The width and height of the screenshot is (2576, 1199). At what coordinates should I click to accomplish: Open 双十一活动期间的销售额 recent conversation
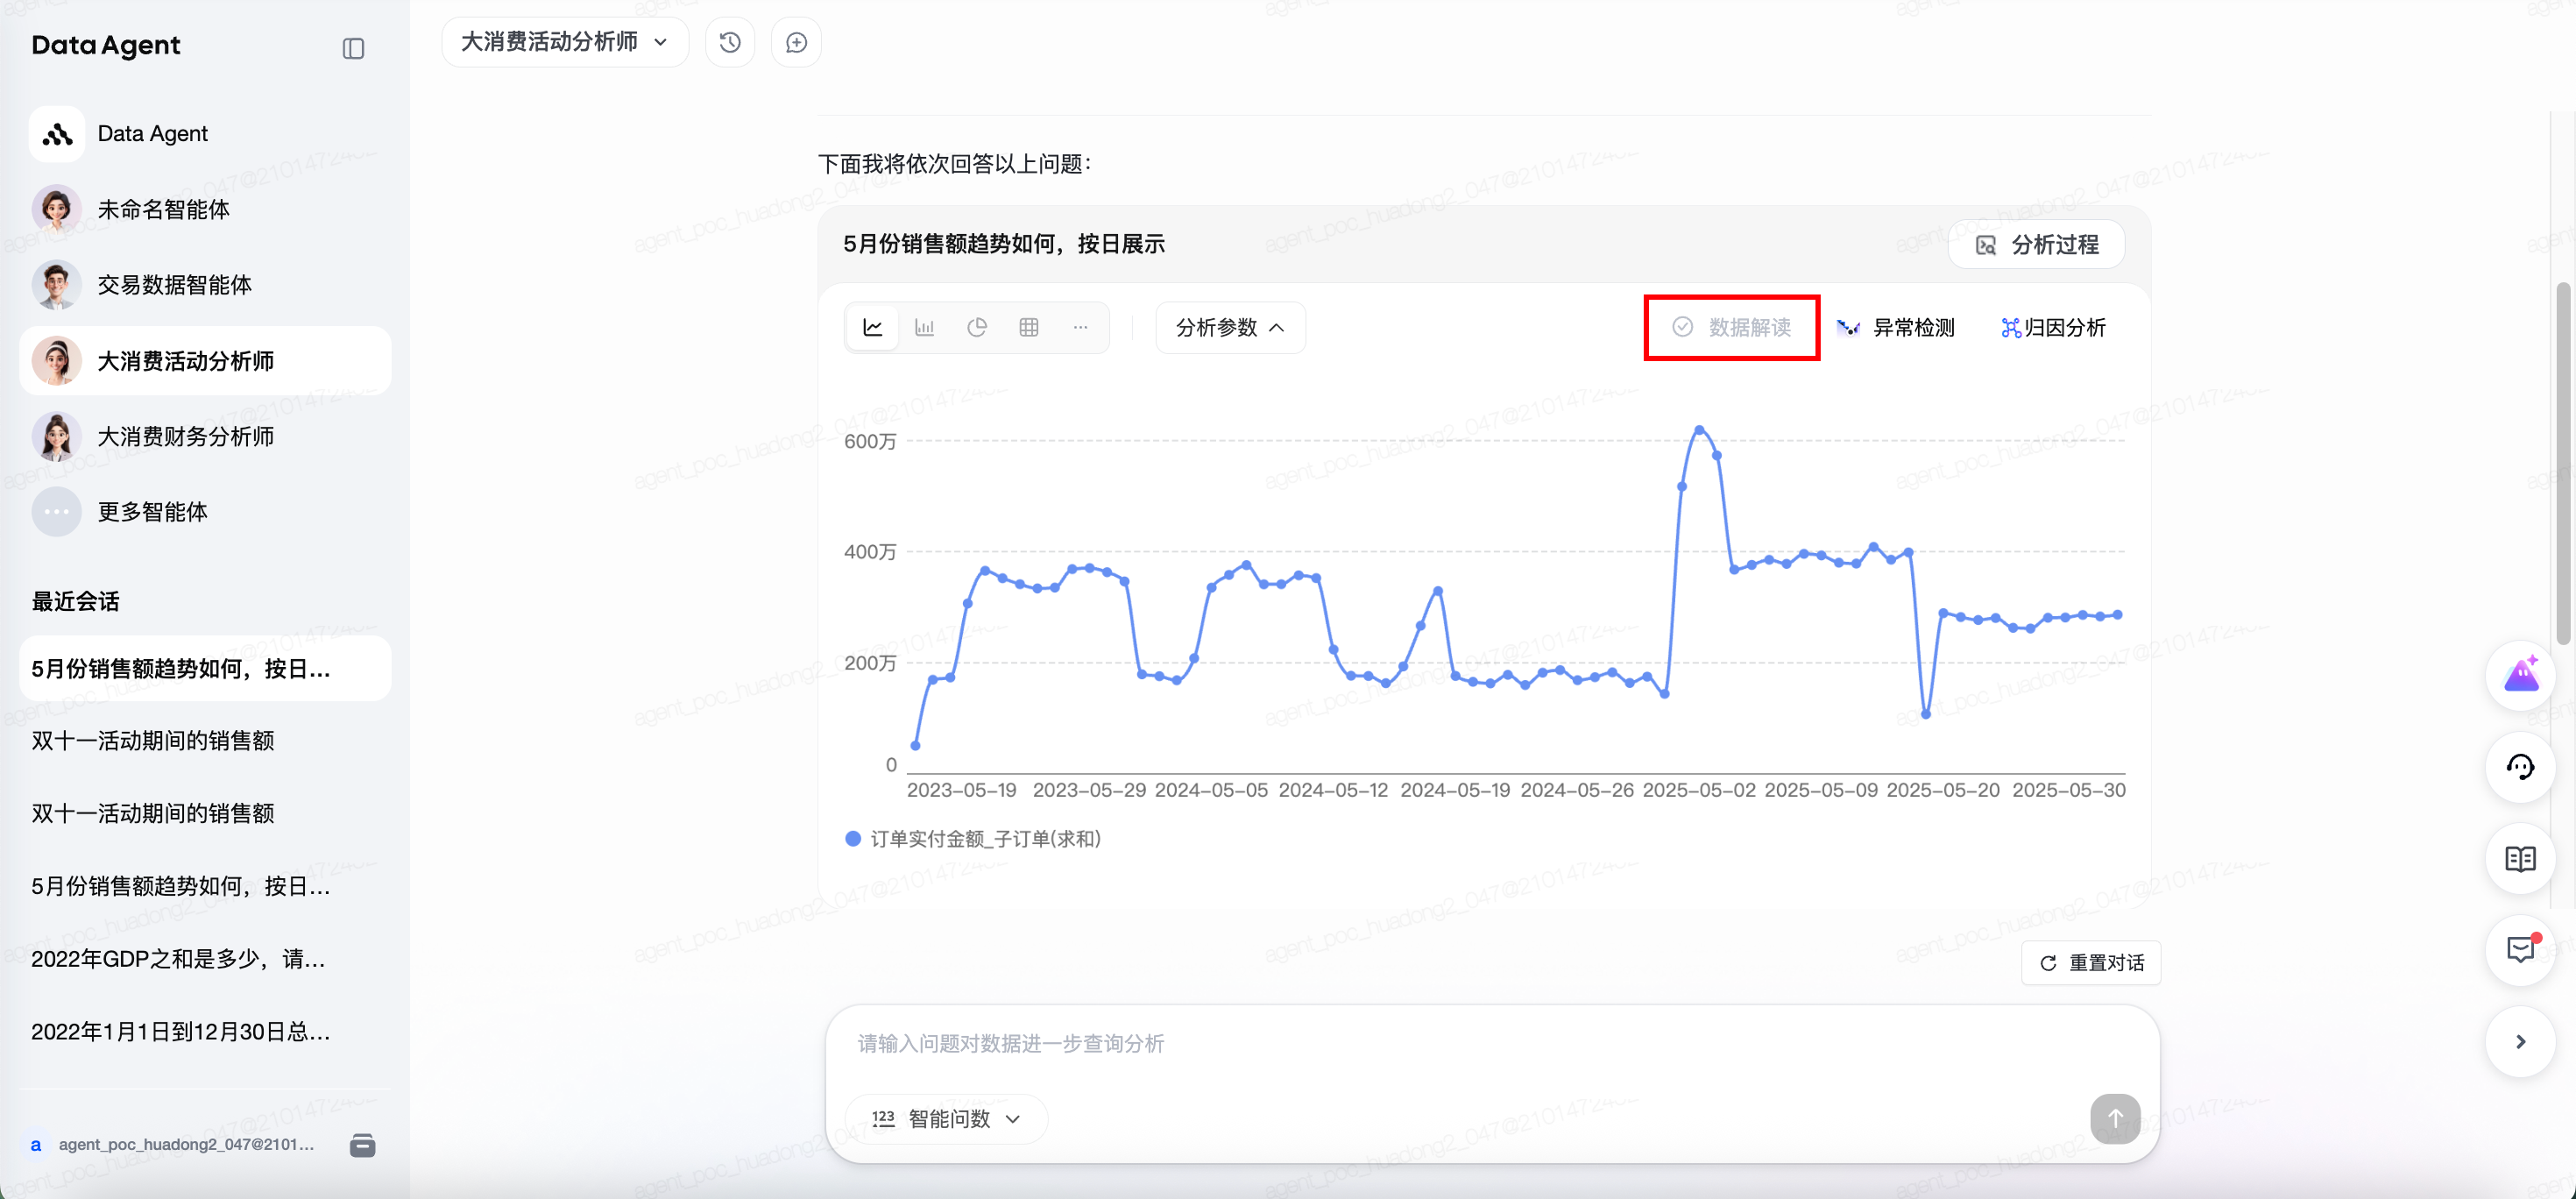(x=152, y=740)
